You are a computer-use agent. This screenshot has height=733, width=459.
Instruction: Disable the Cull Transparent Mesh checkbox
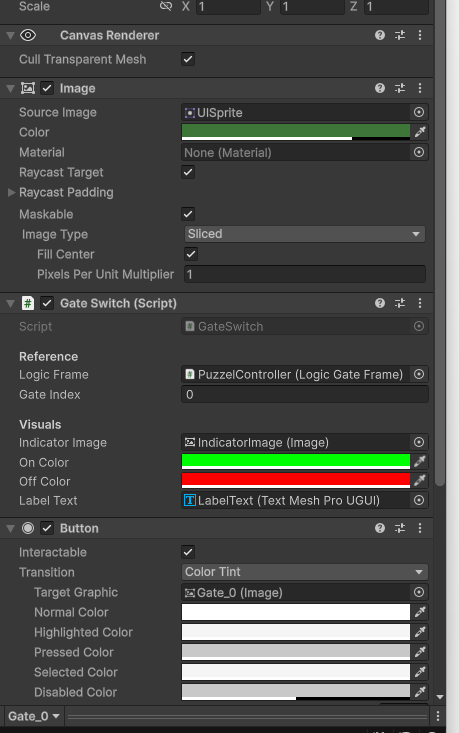coord(188,59)
